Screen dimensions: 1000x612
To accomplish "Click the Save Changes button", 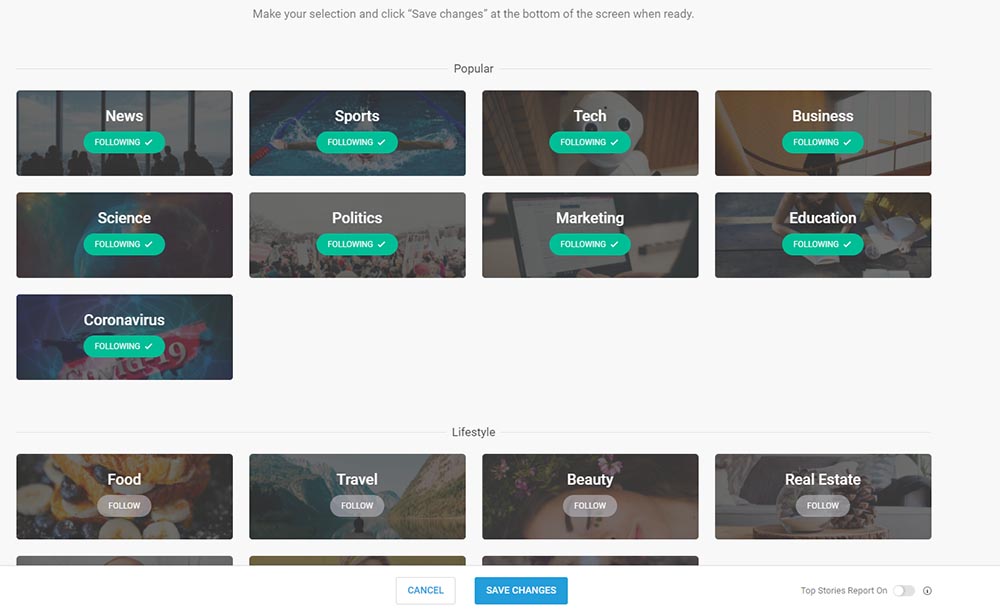I will 521,591.
